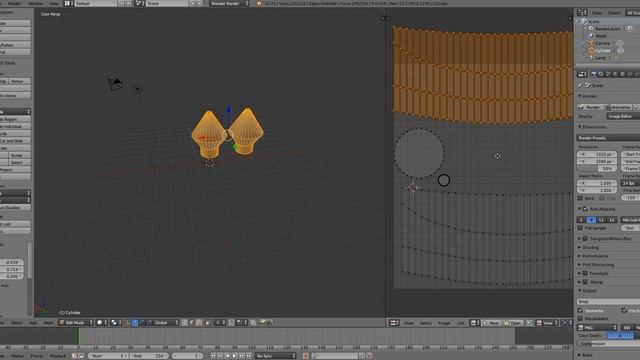Open the Display Image Editor dropdown
Viewport: 640px width, 360px height.
pyautogui.click(x=622, y=116)
